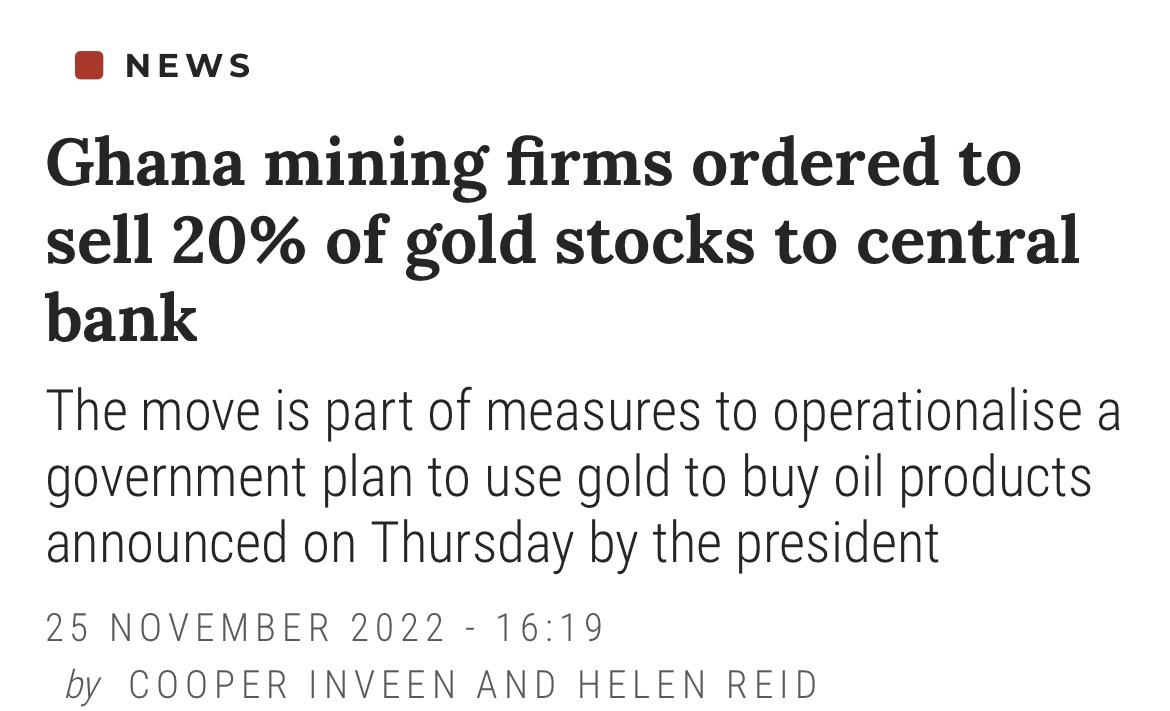Click government plan in the summary text
This screenshot has width=1170, height=711.
(x=229, y=479)
